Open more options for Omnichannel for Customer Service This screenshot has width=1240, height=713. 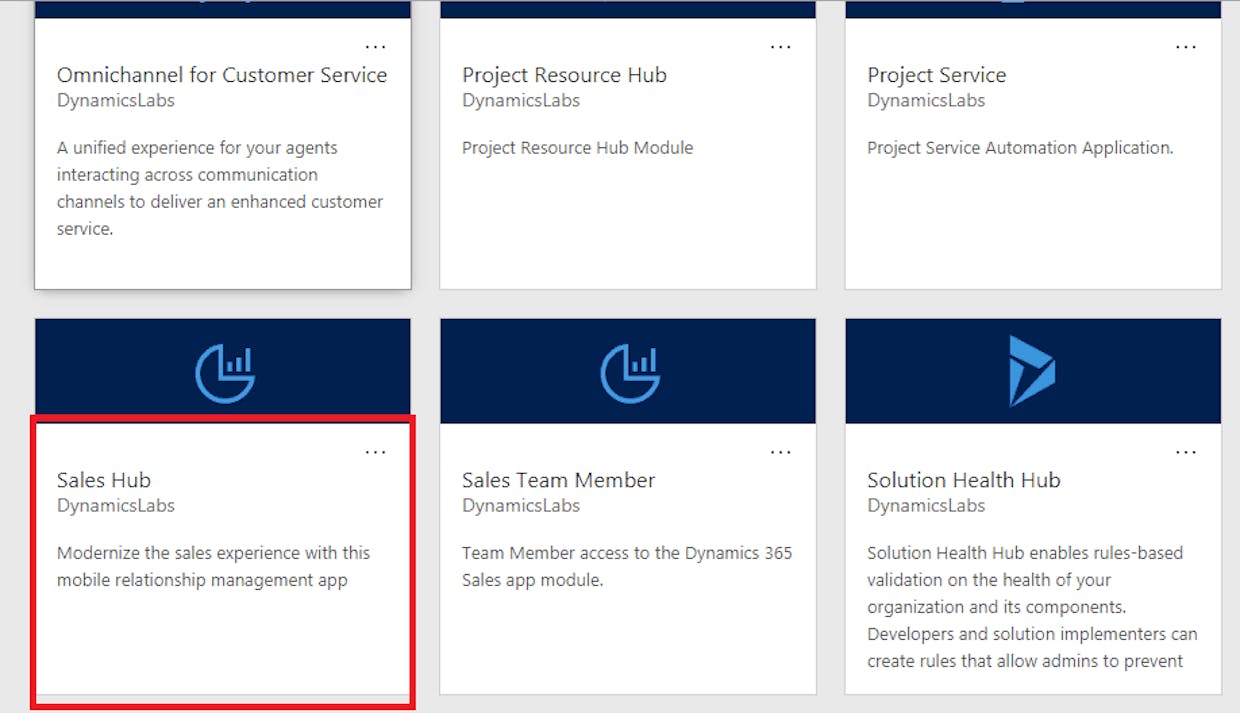tap(375, 46)
